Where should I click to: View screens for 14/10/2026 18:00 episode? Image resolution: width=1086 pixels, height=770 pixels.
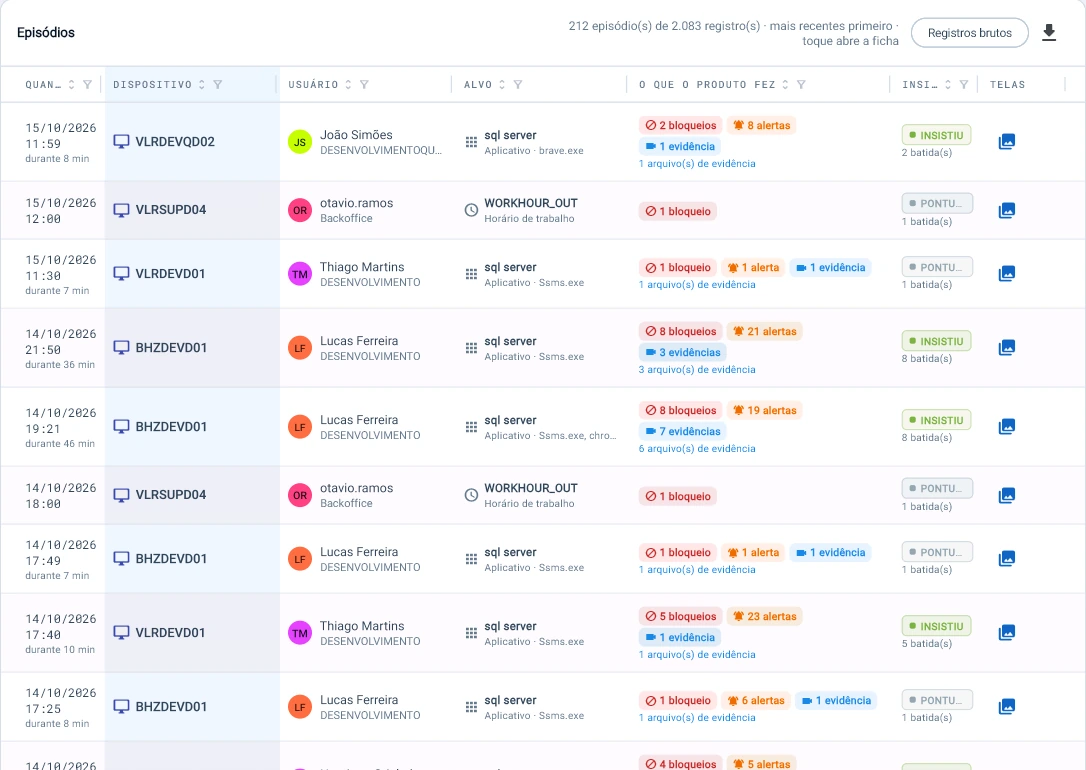1006,495
